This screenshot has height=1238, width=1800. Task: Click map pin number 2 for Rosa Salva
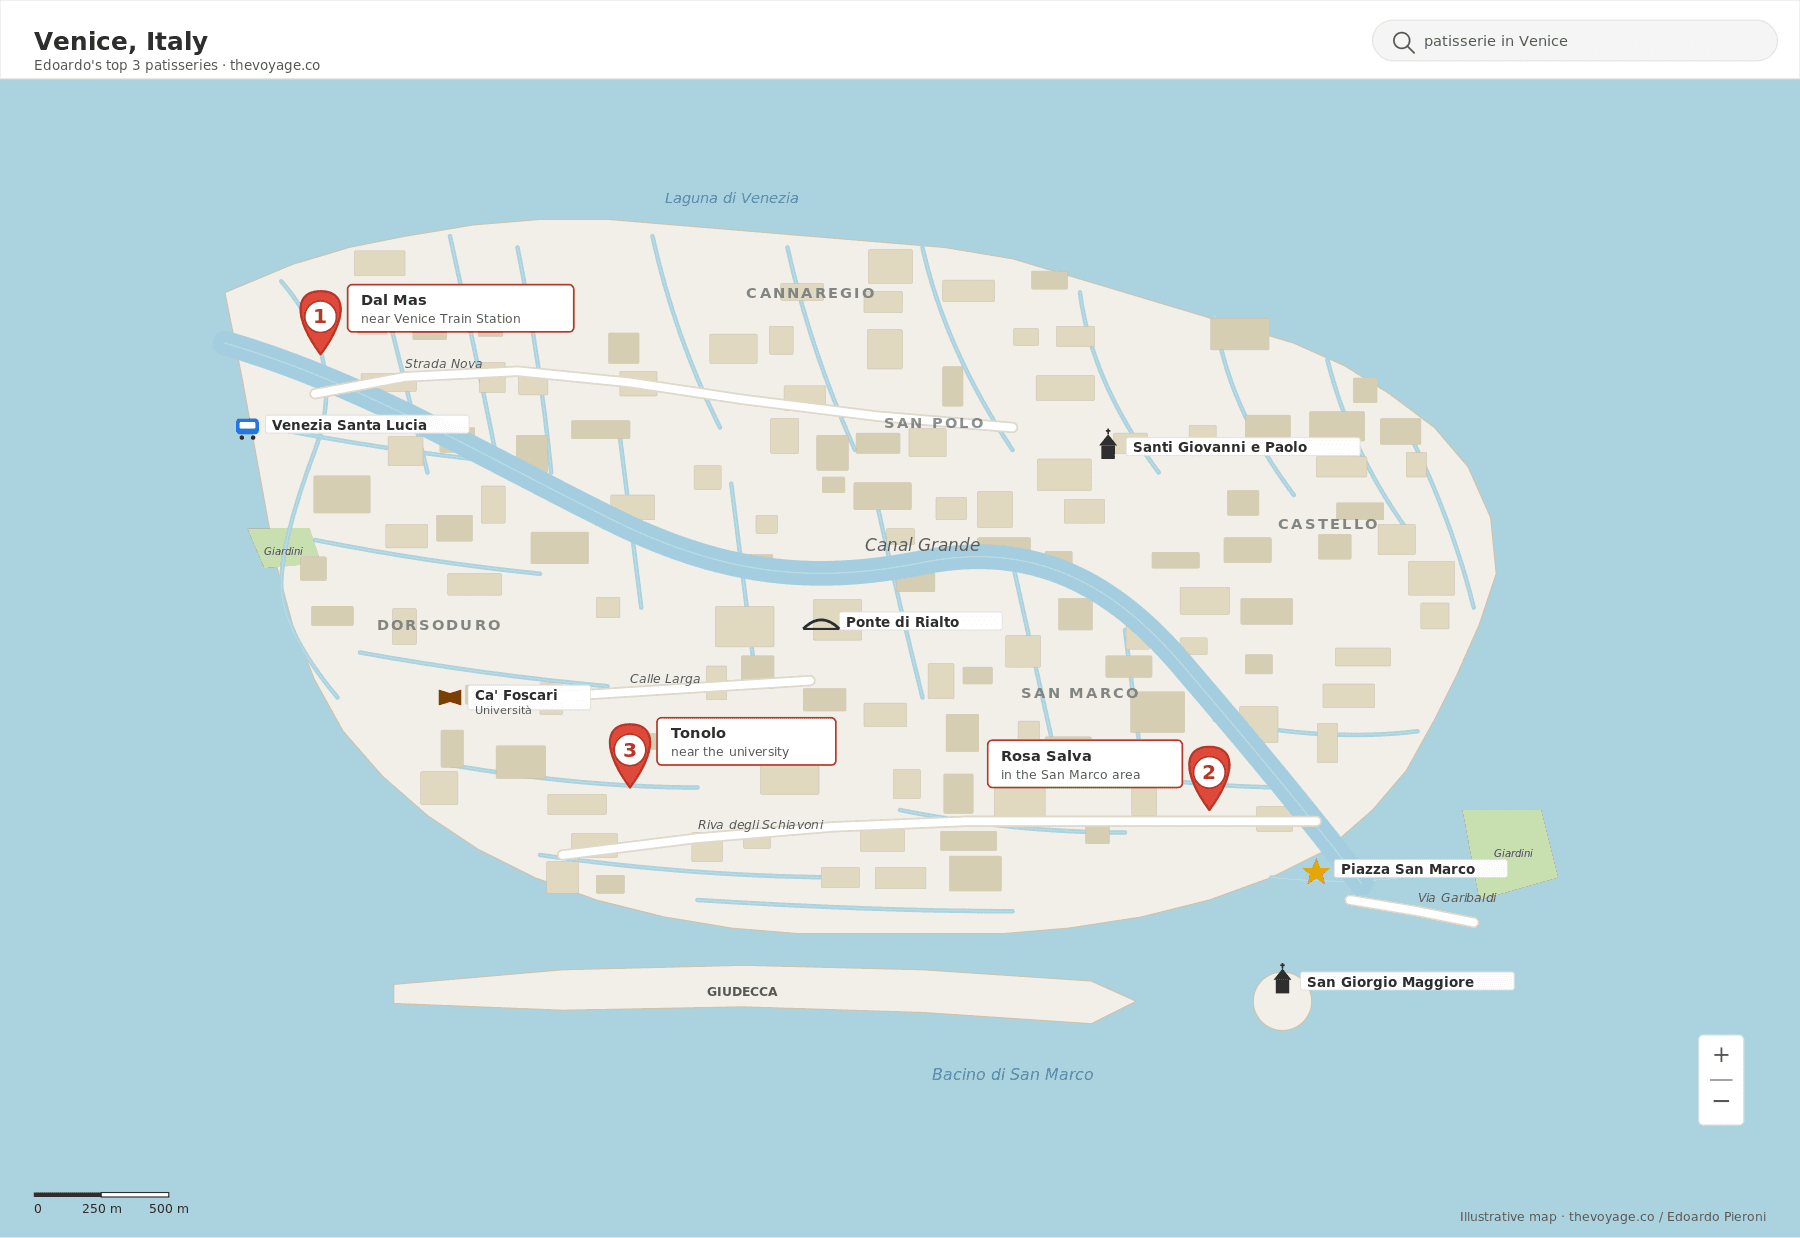pyautogui.click(x=1209, y=776)
